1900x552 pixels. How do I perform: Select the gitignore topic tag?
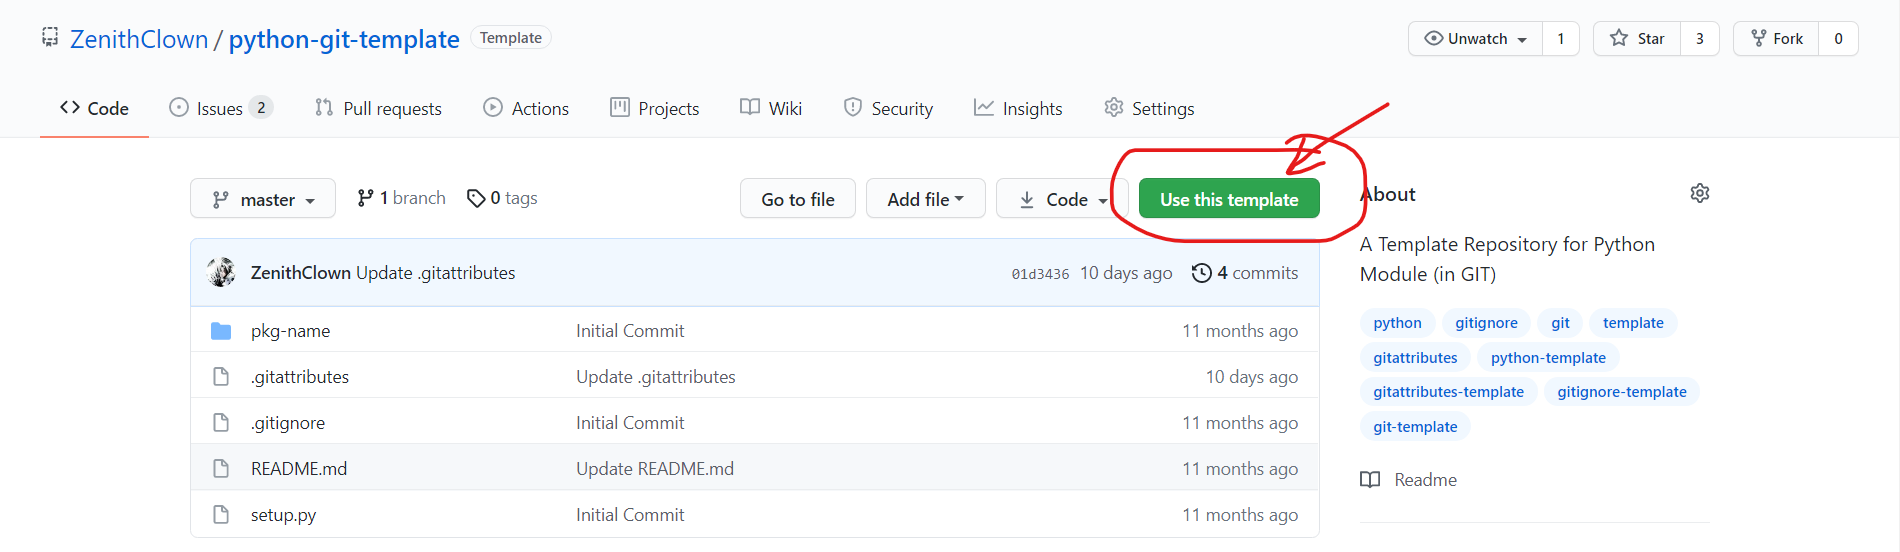(x=1486, y=323)
